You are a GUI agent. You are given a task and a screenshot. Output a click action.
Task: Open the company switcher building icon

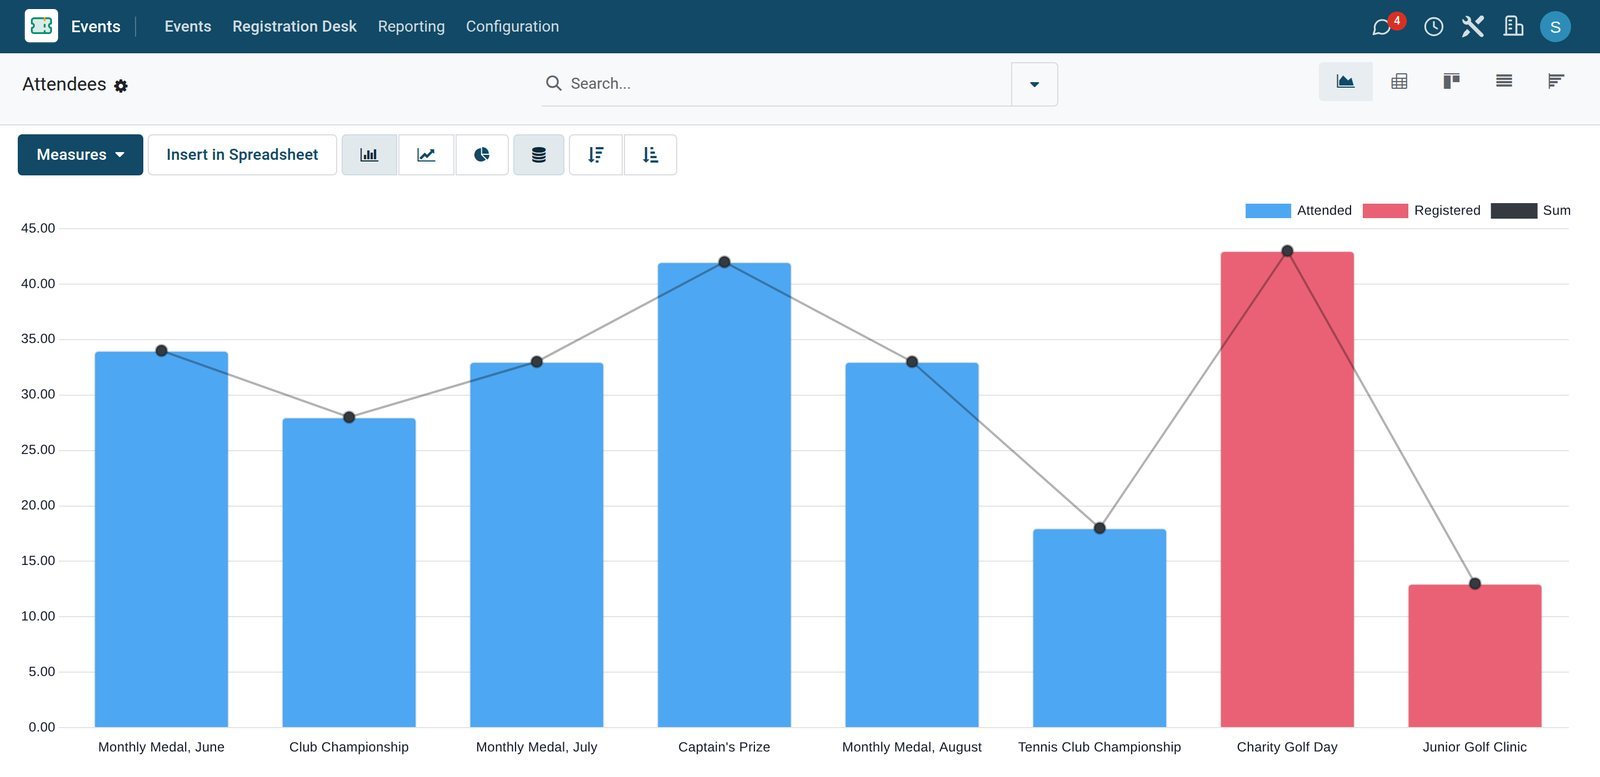(1513, 27)
